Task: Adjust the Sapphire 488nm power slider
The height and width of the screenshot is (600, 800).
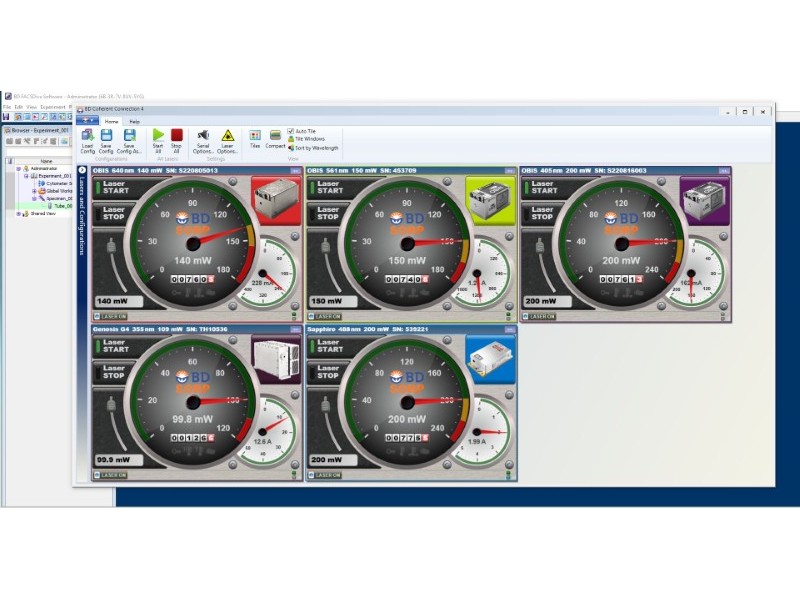Action: click(x=326, y=407)
